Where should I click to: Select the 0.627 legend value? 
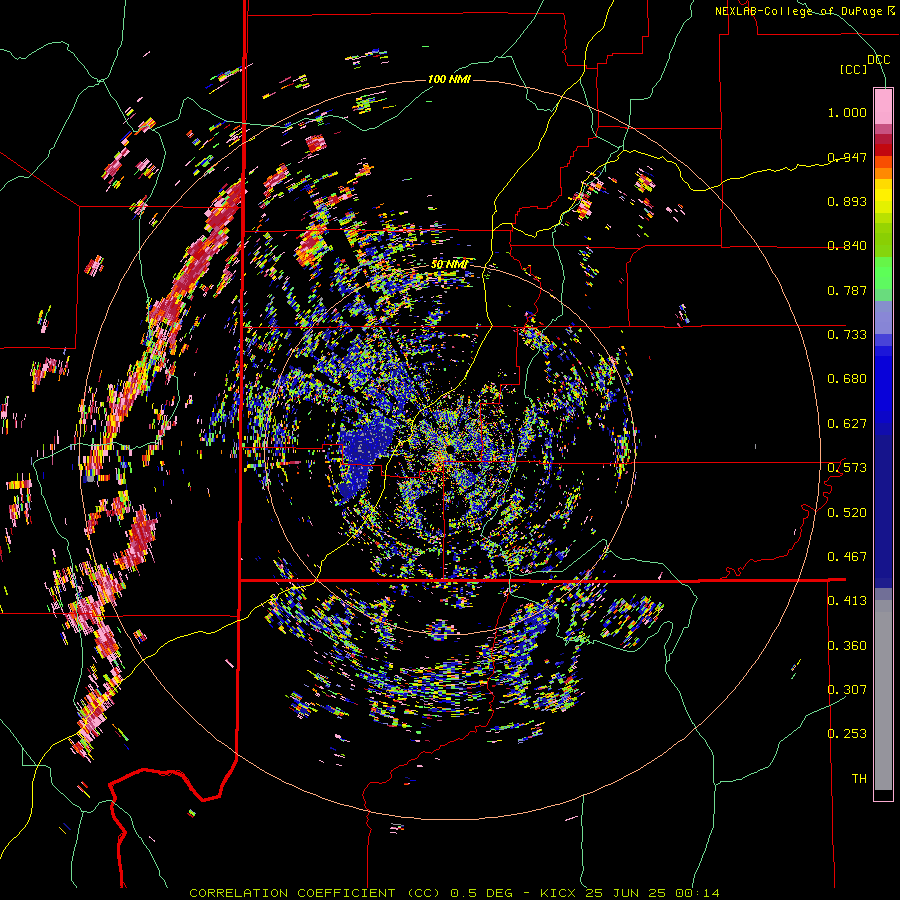(847, 424)
